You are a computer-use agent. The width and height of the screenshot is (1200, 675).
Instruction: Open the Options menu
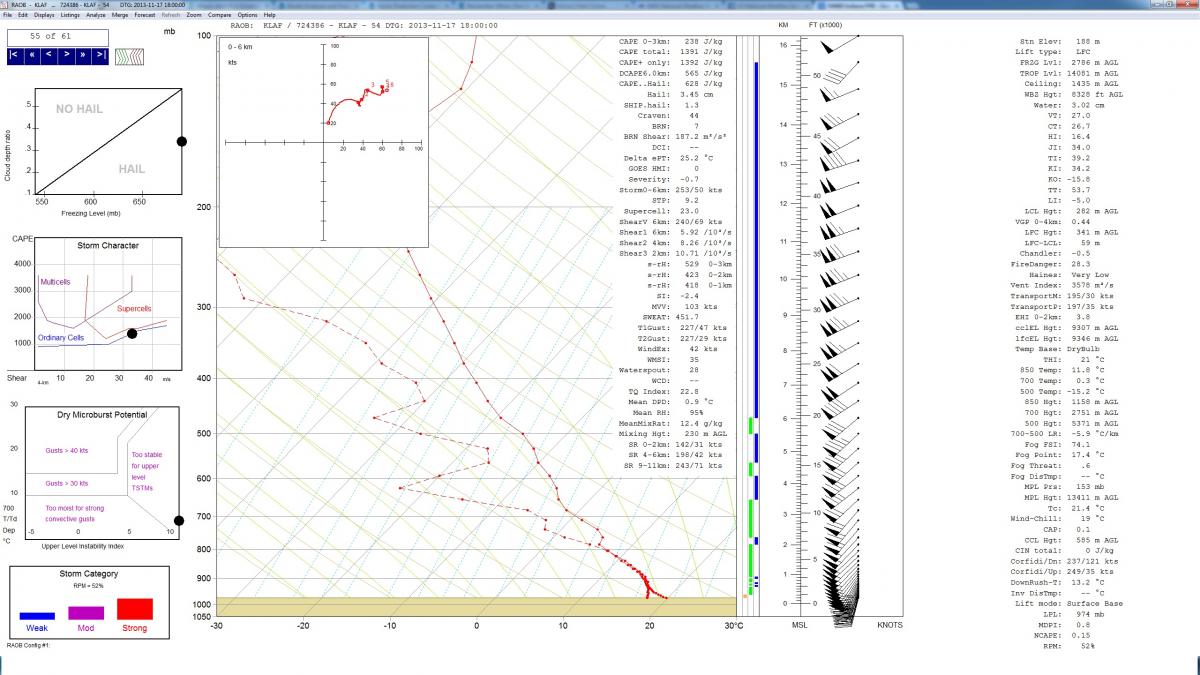(247, 15)
